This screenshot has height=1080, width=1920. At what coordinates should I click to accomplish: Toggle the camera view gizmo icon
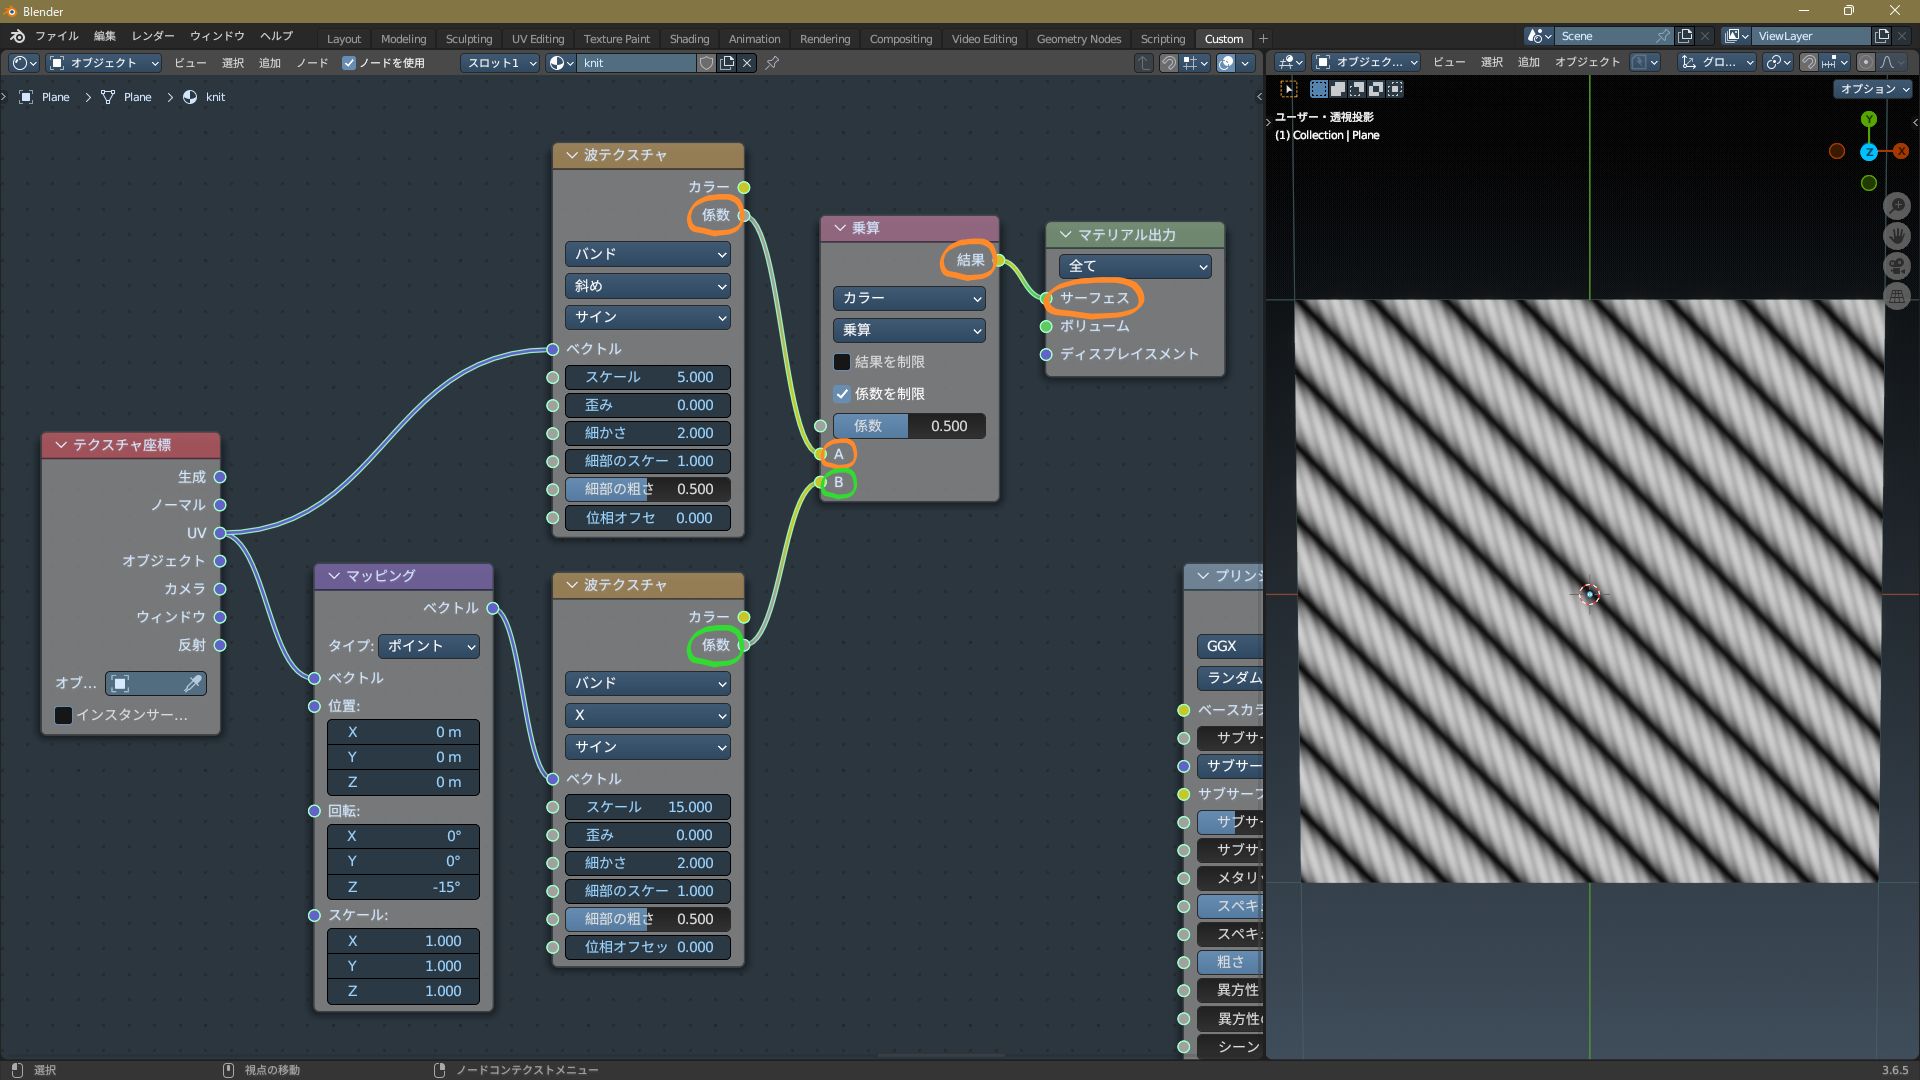(x=1896, y=266)
